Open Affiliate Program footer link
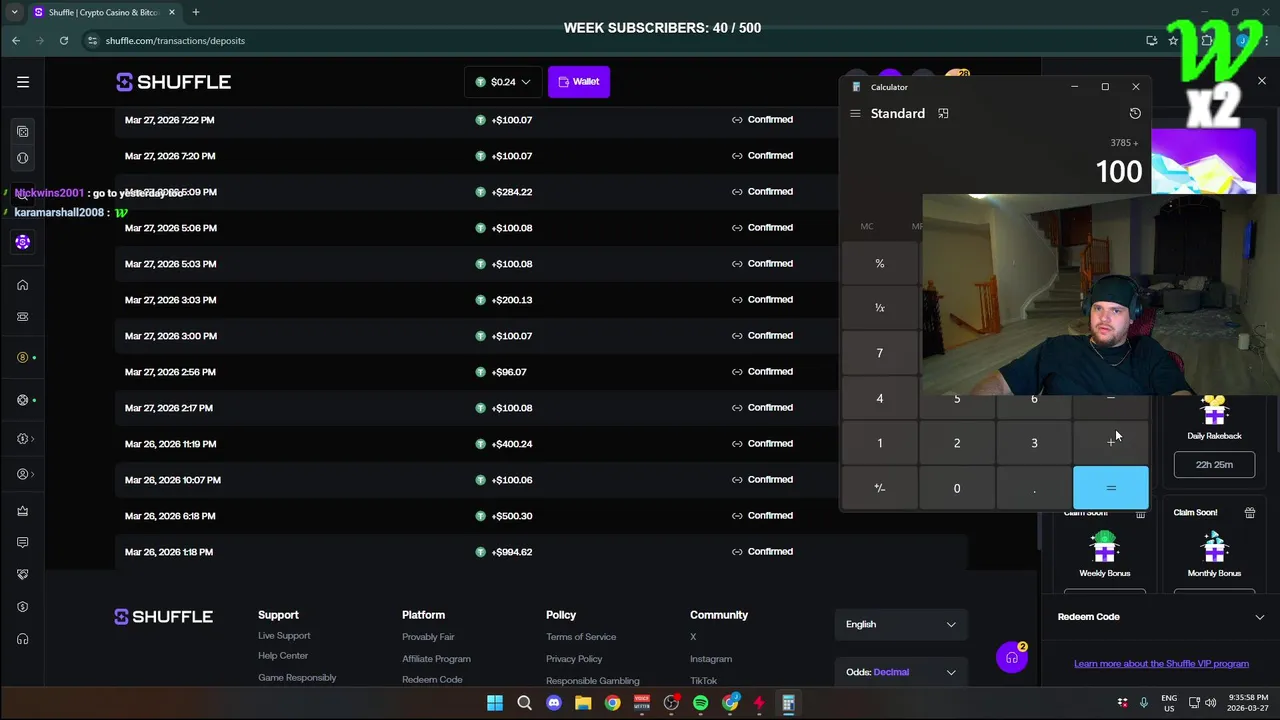Viewport: 1280px width, 720px height. [x=436, y=659]
